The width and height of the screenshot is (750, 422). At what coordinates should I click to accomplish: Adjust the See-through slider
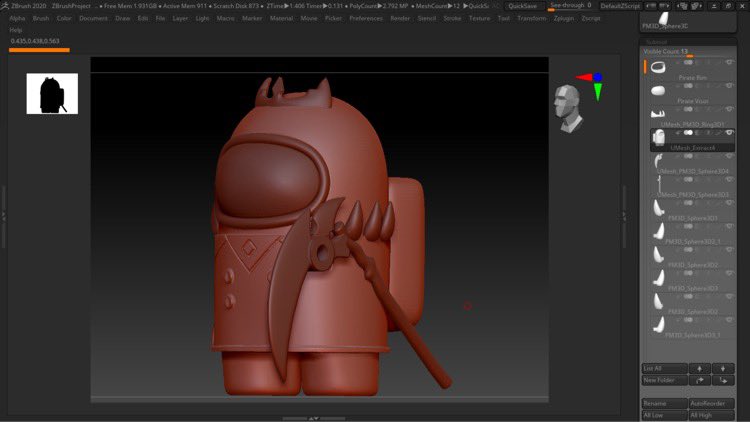(572, 6)
